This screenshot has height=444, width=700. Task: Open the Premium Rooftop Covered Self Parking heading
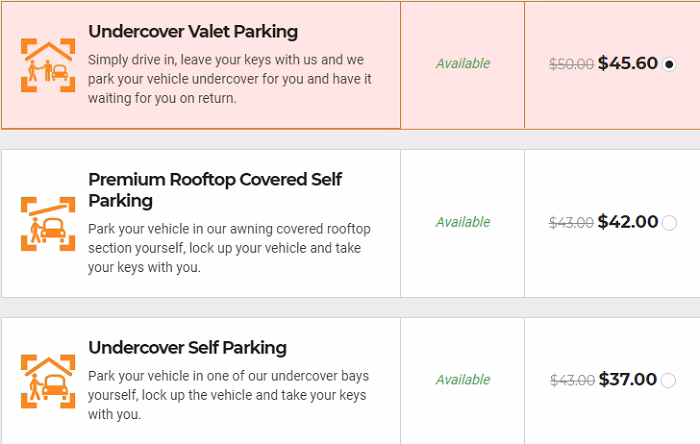click(215, 190)
